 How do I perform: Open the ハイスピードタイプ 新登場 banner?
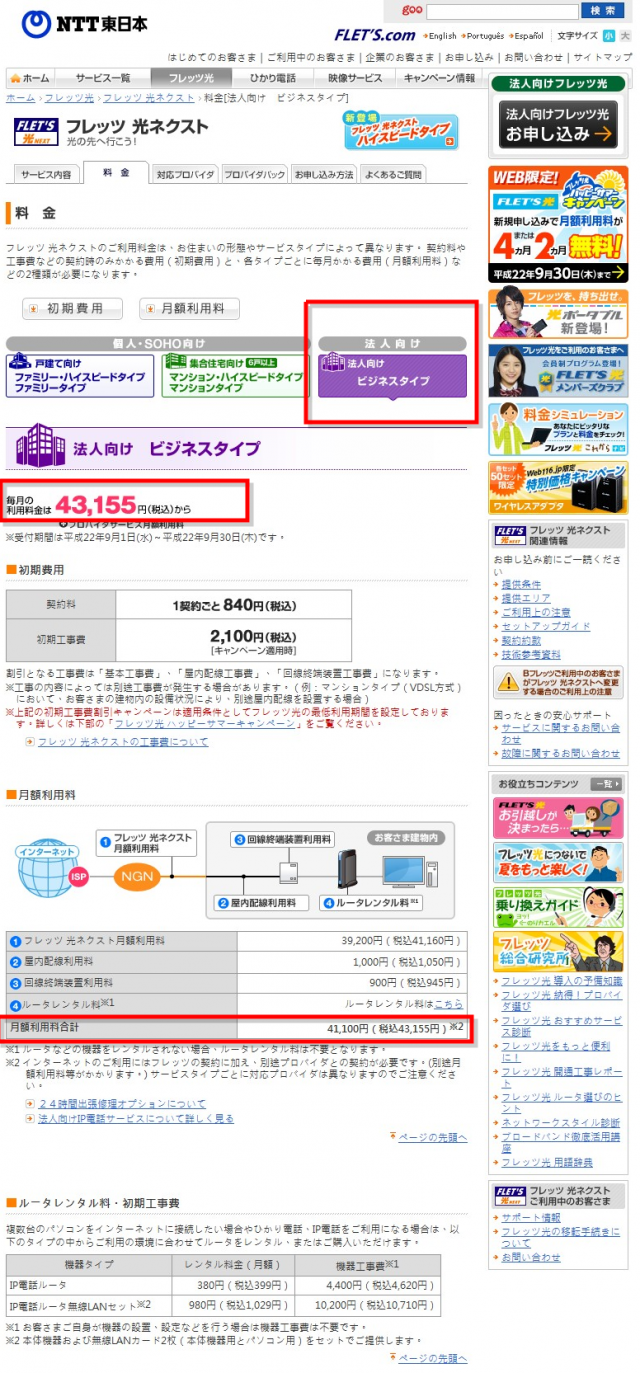coord(400,131)
